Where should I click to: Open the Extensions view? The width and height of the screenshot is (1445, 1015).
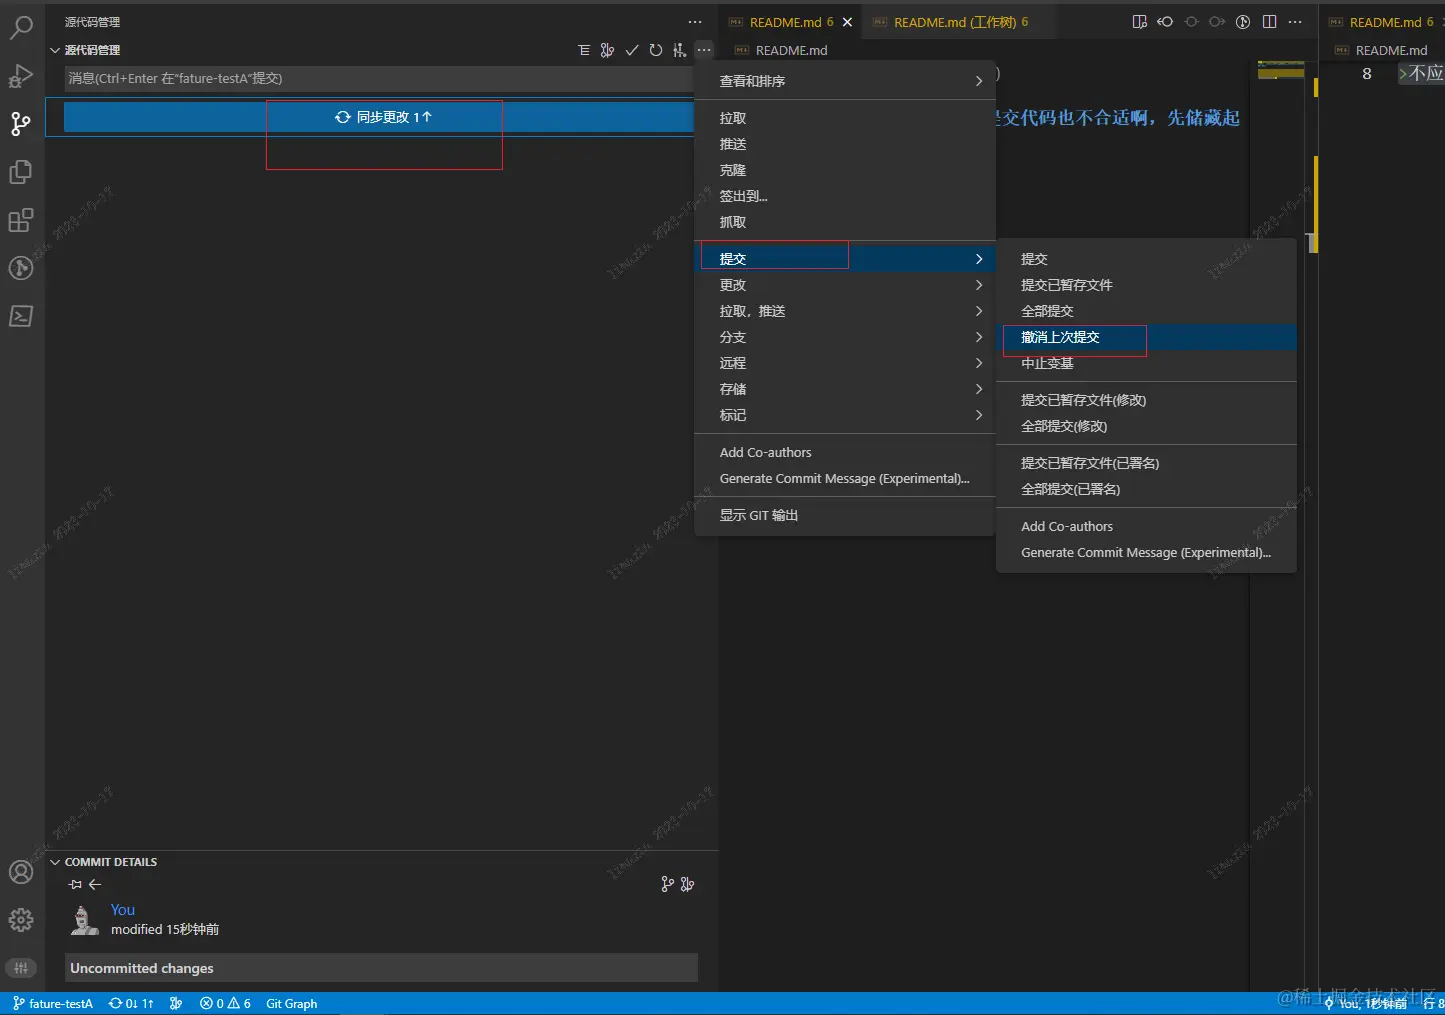21,220
